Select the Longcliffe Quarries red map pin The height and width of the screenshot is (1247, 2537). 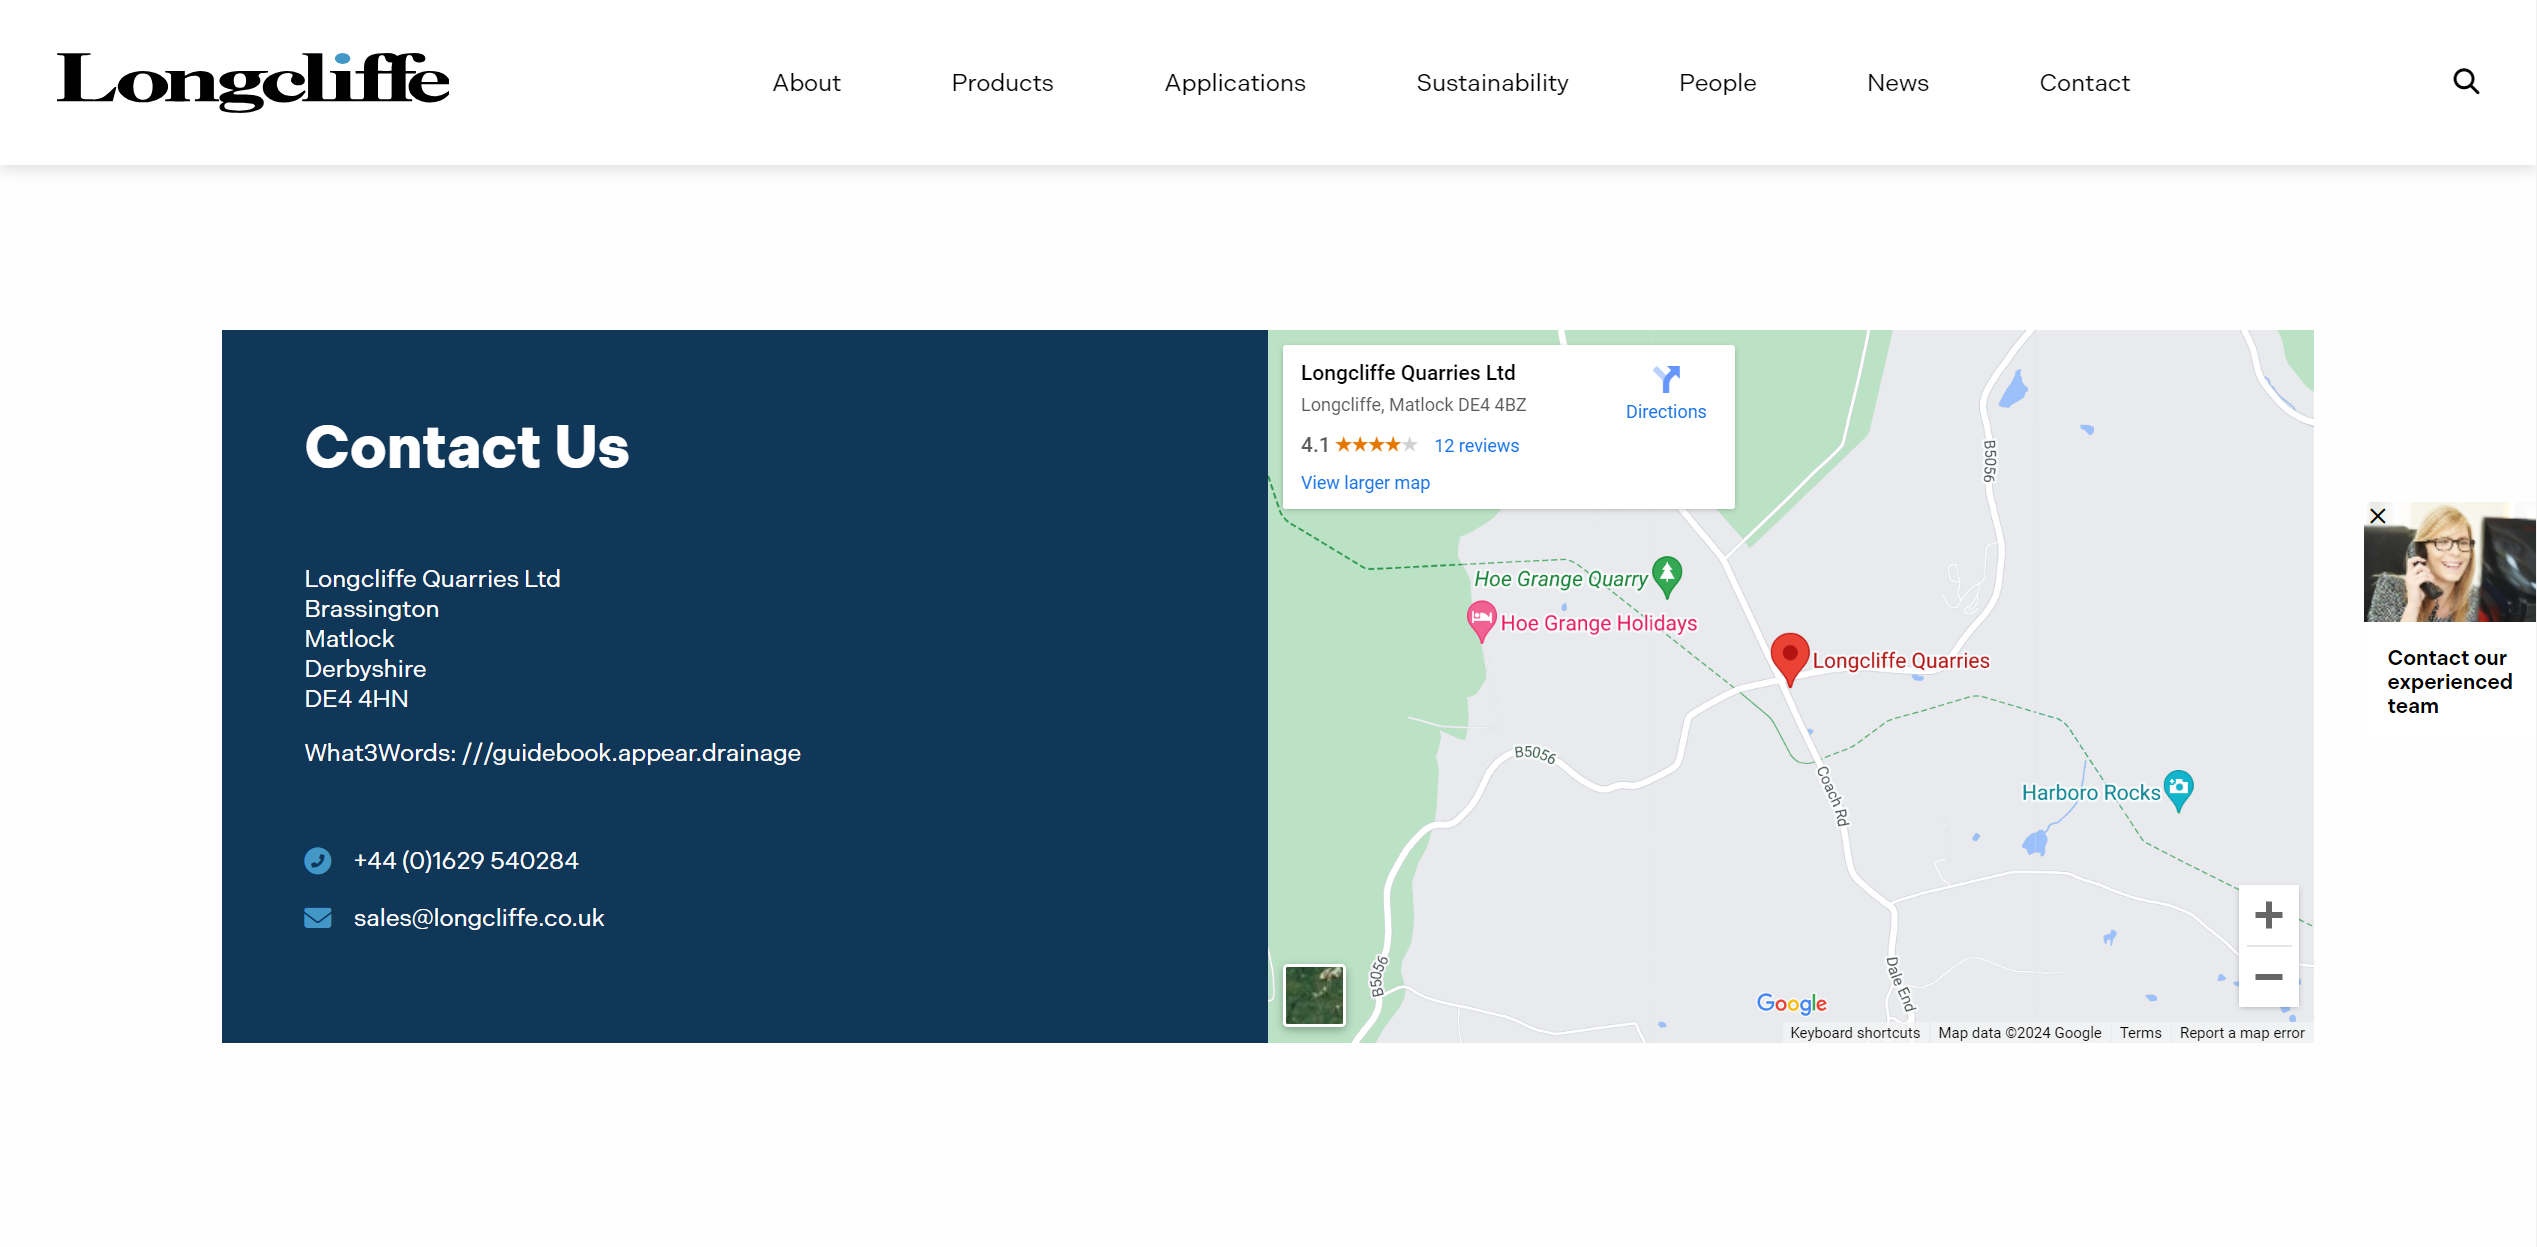point(1789,657)
